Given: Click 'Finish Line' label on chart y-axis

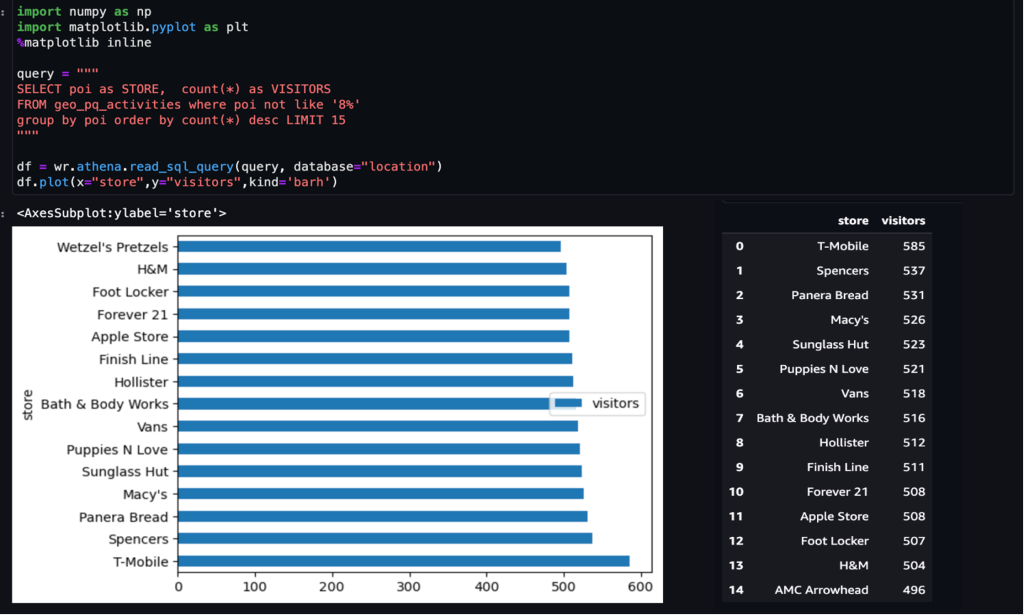Looking at the screenshot, I should (x=133, y=359).
